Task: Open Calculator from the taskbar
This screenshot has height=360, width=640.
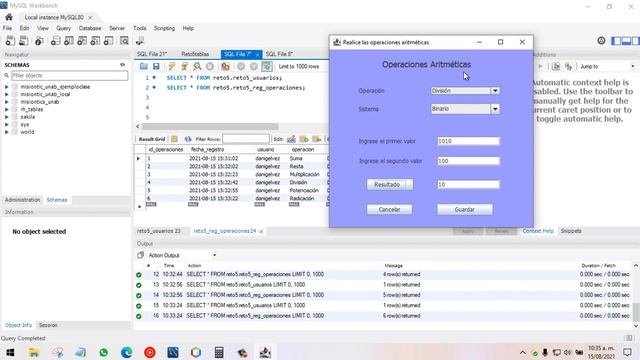Action: click(x=219, y=352)
